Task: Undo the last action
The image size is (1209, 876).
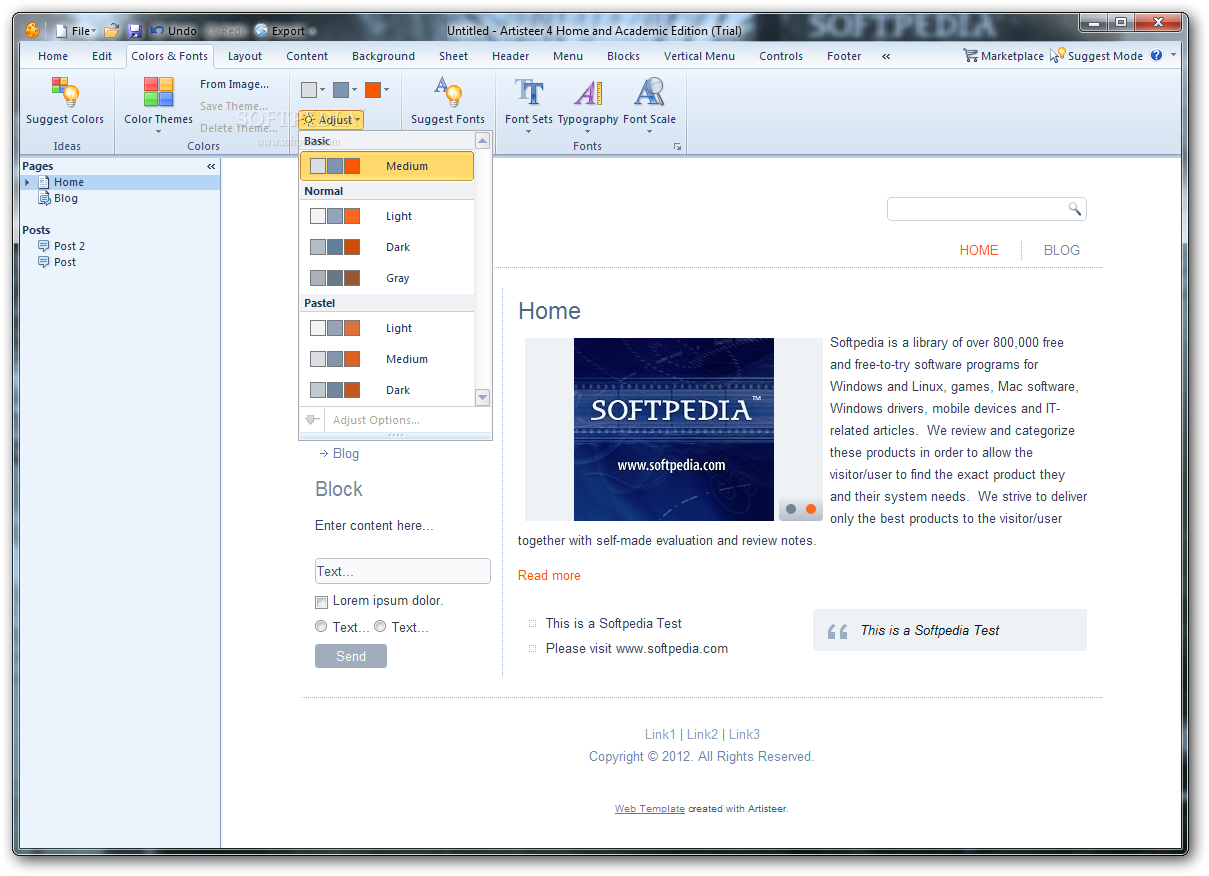Action: tap(173, 31)
